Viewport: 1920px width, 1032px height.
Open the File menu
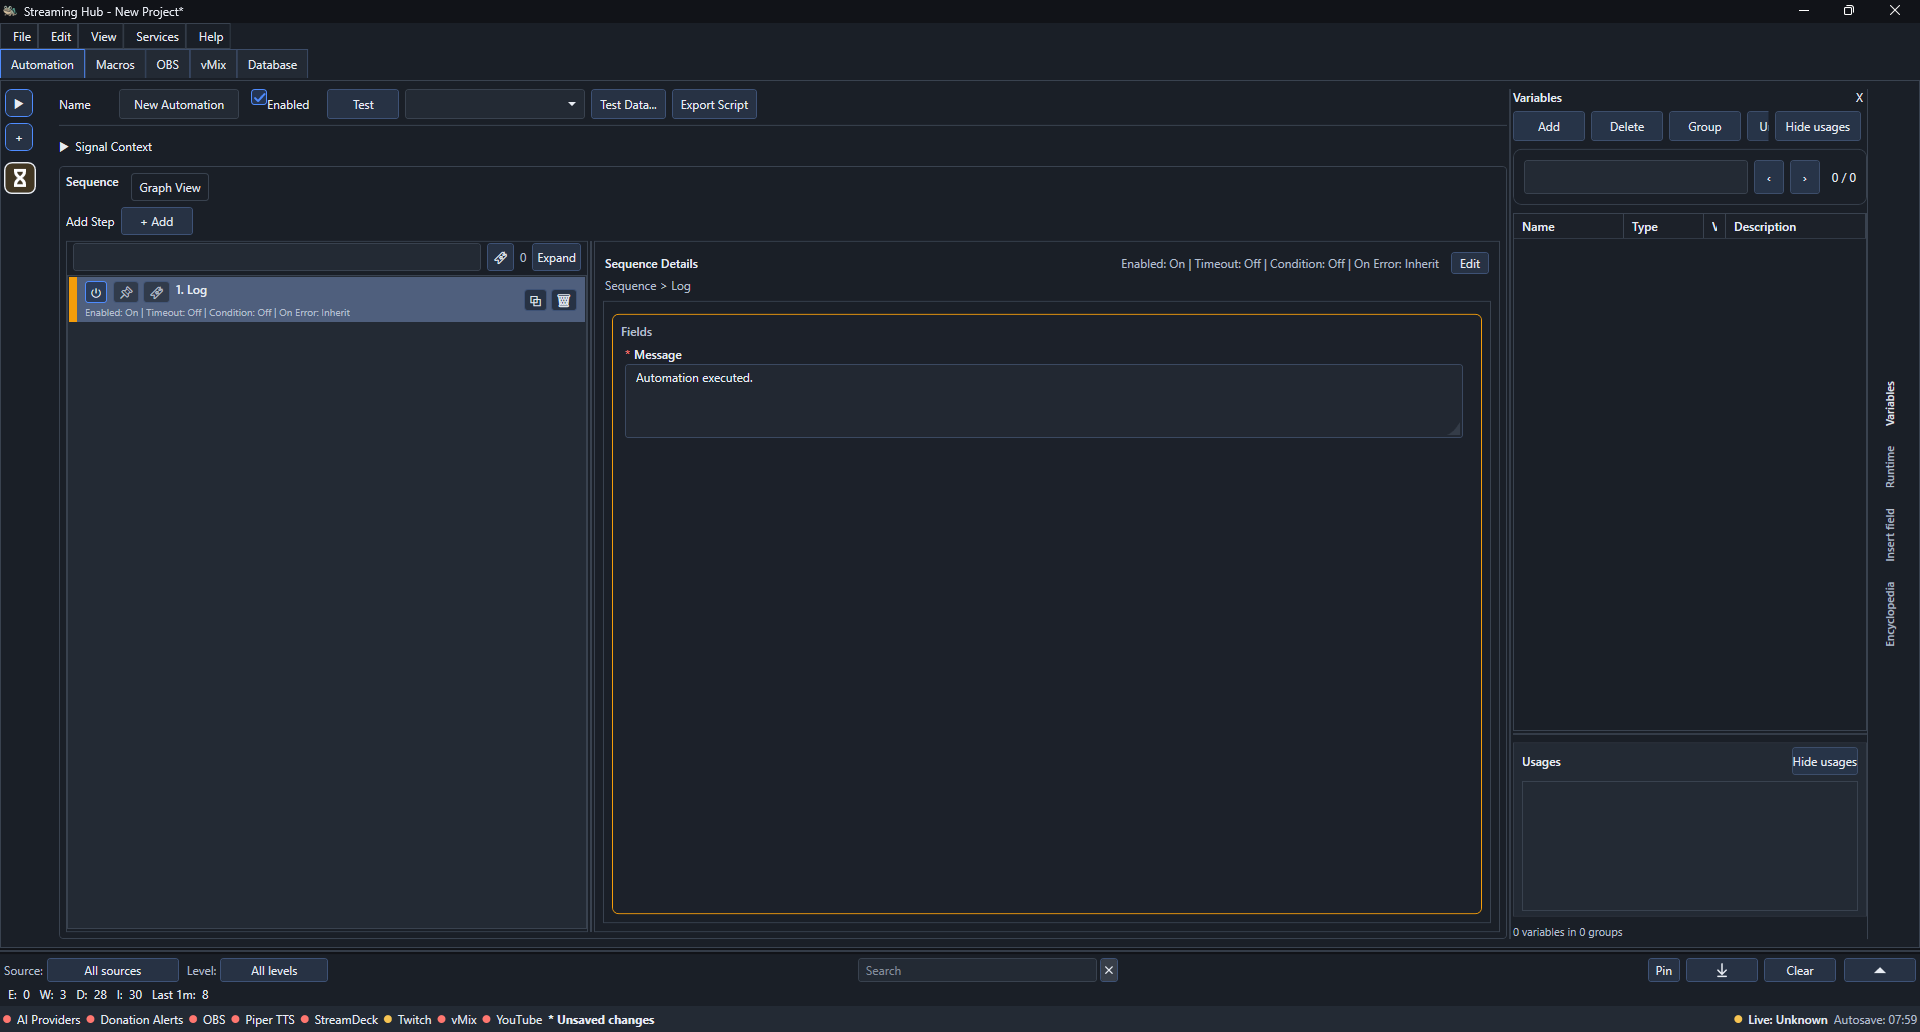click(x=22, y=36)
